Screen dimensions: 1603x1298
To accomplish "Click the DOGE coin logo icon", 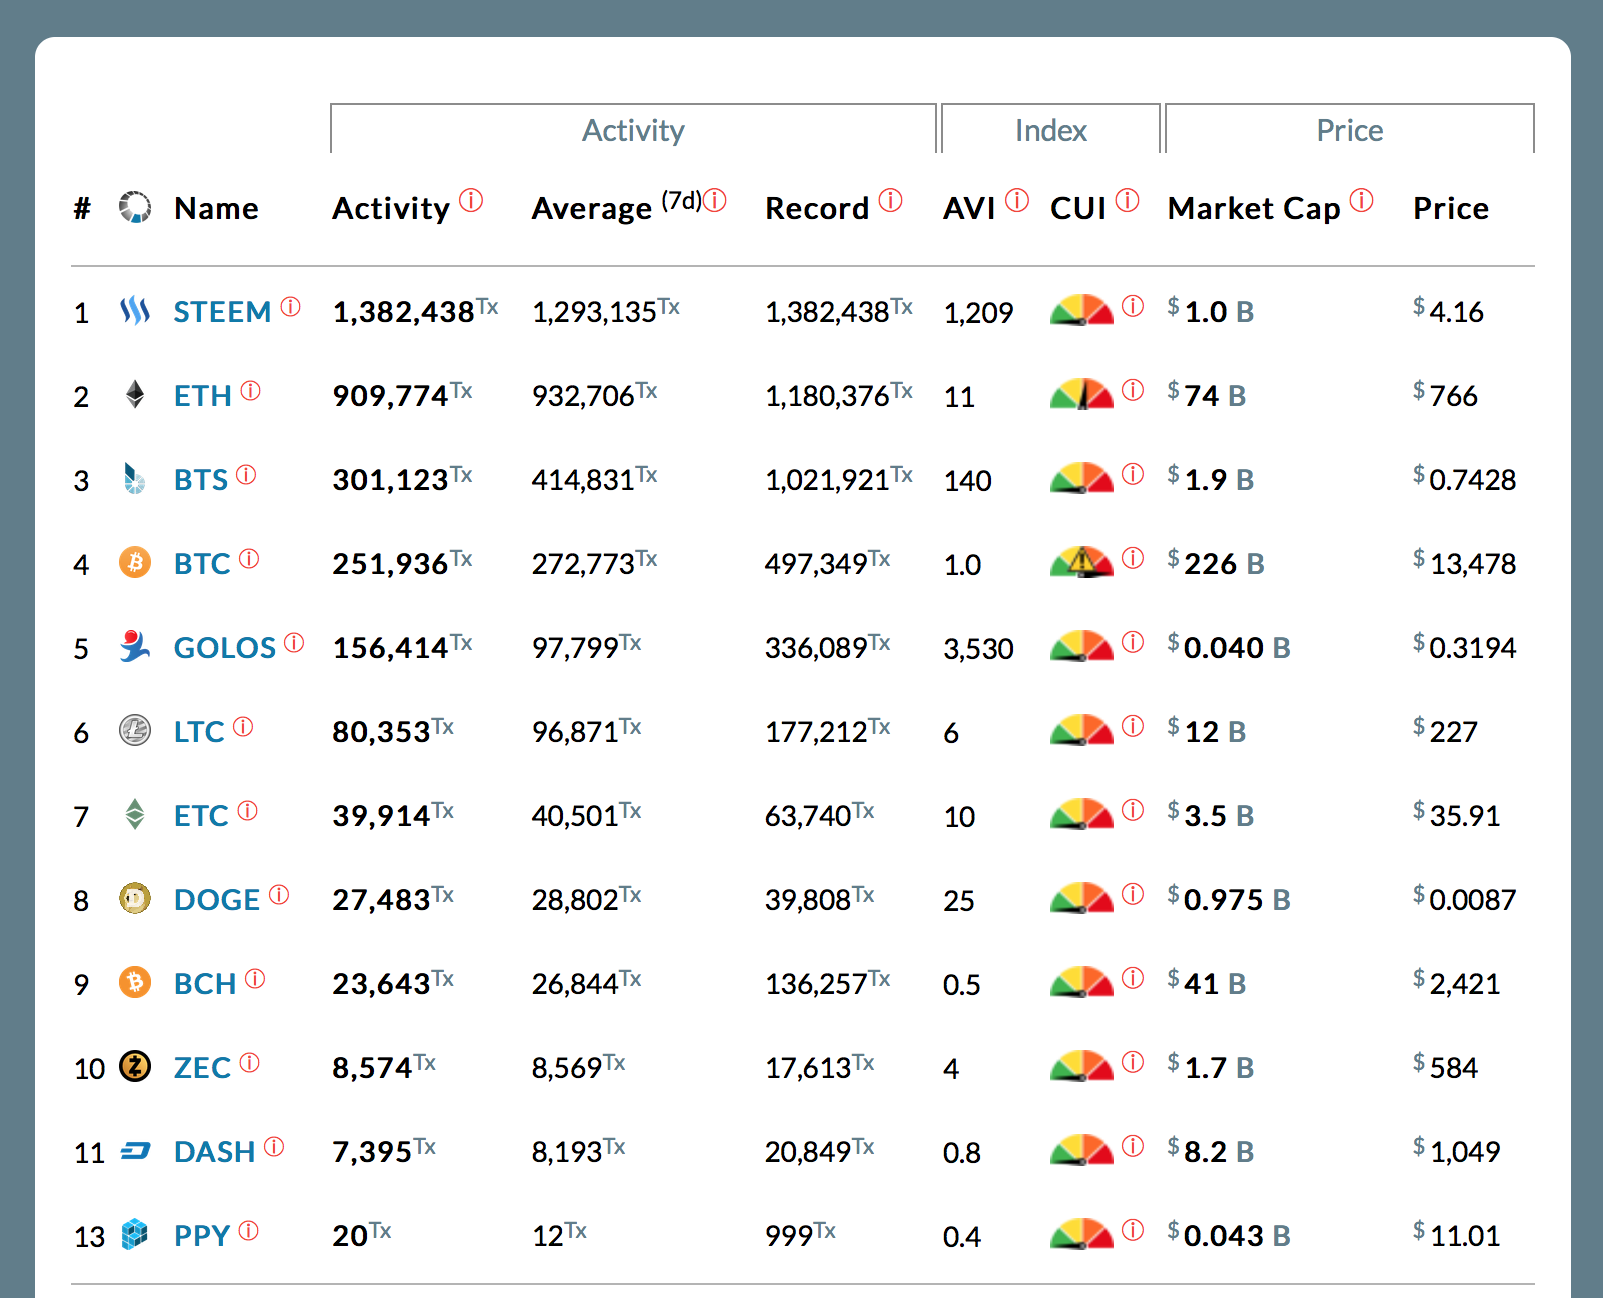I will tap(135, 899).
